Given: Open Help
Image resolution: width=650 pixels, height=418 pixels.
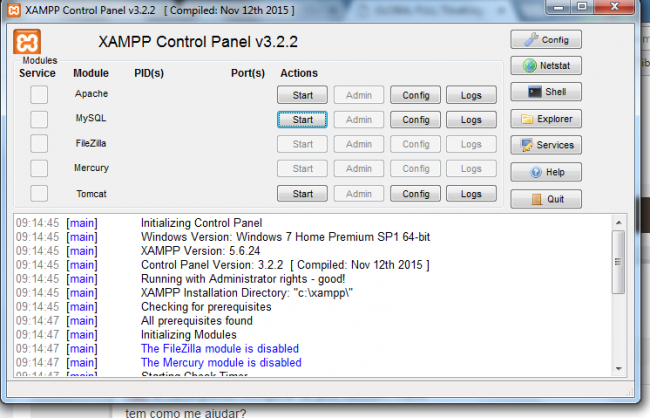Looking at the screenshot, I should pyautogui.click(x=546, y=172).
